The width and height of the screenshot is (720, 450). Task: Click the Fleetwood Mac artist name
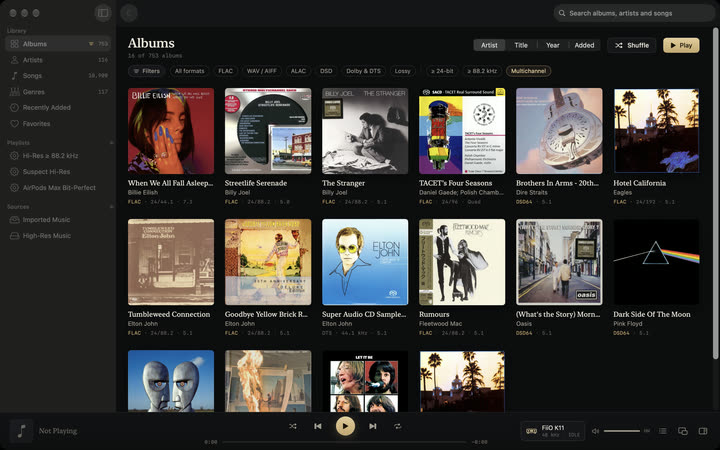pyautogui.click(x=440, y=324)
